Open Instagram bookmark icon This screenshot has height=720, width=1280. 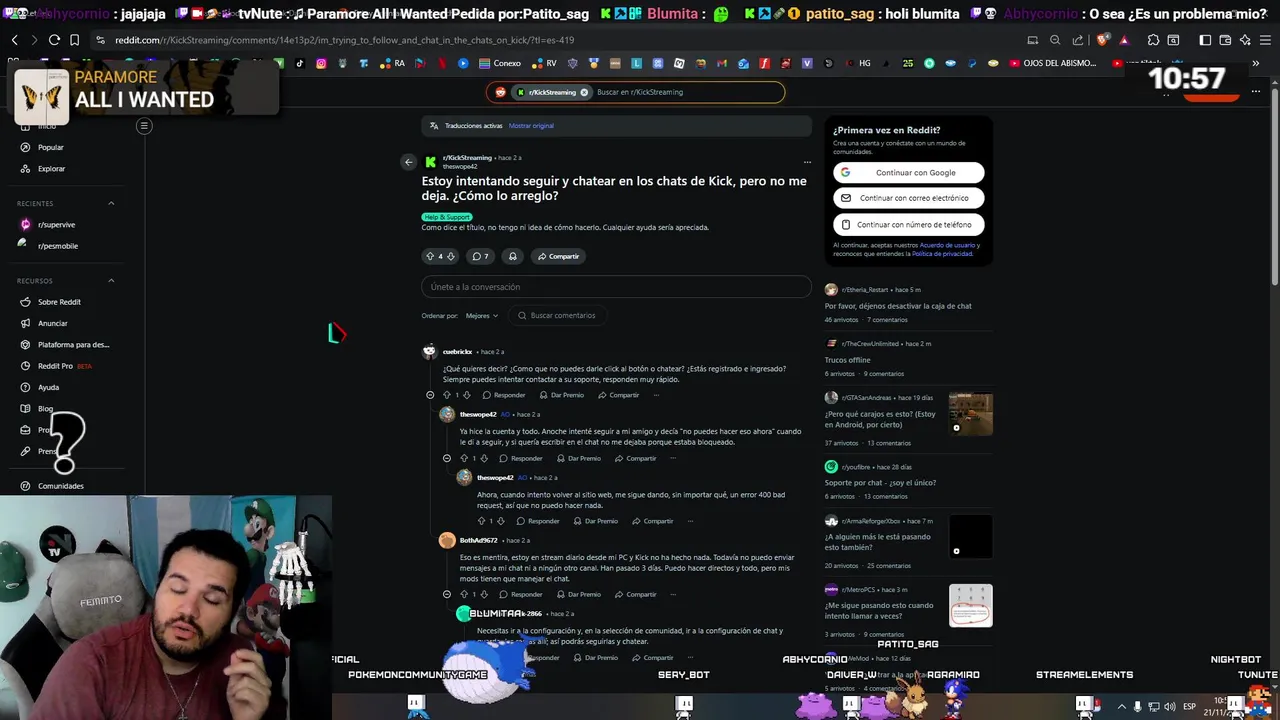(x=321, y=63)
